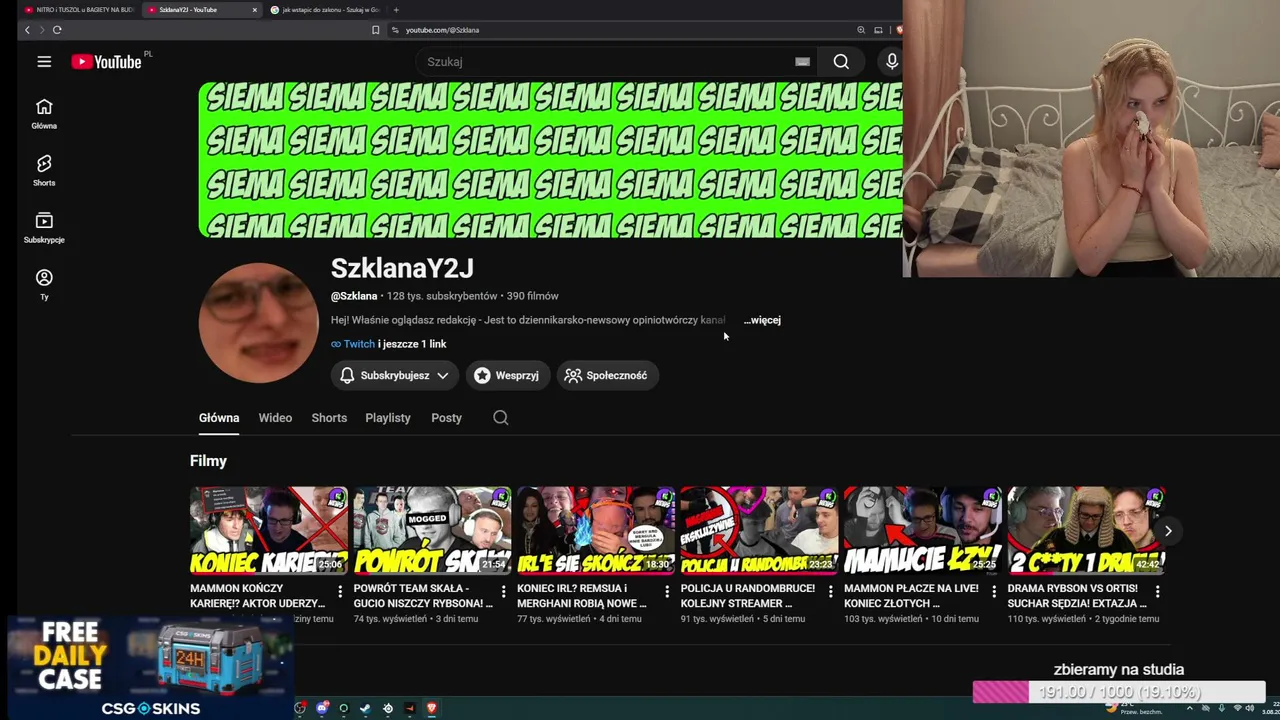Start voice search with microphone

[x=892, y=62]
